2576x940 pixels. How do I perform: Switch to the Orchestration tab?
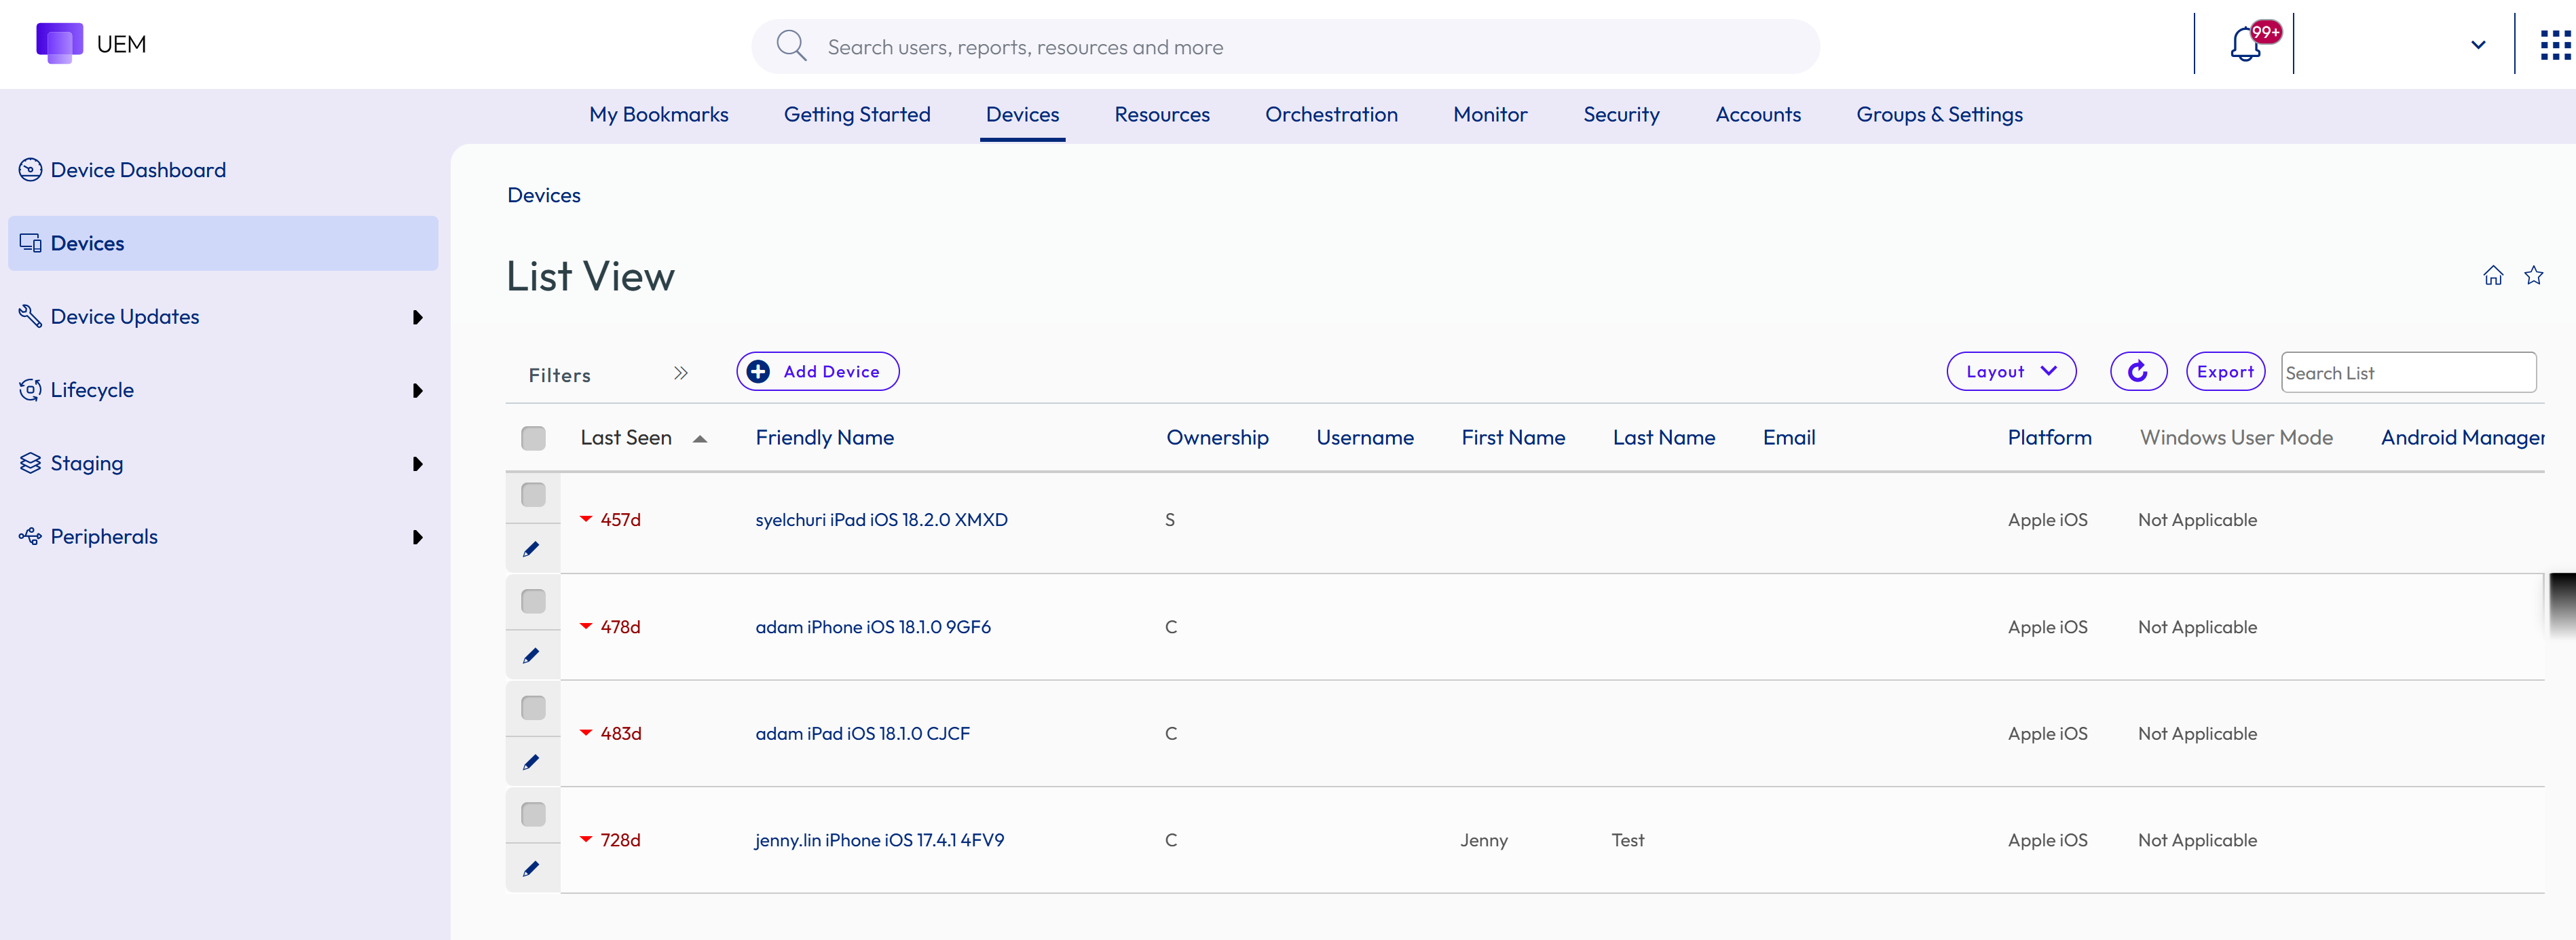click(1331, 115)
